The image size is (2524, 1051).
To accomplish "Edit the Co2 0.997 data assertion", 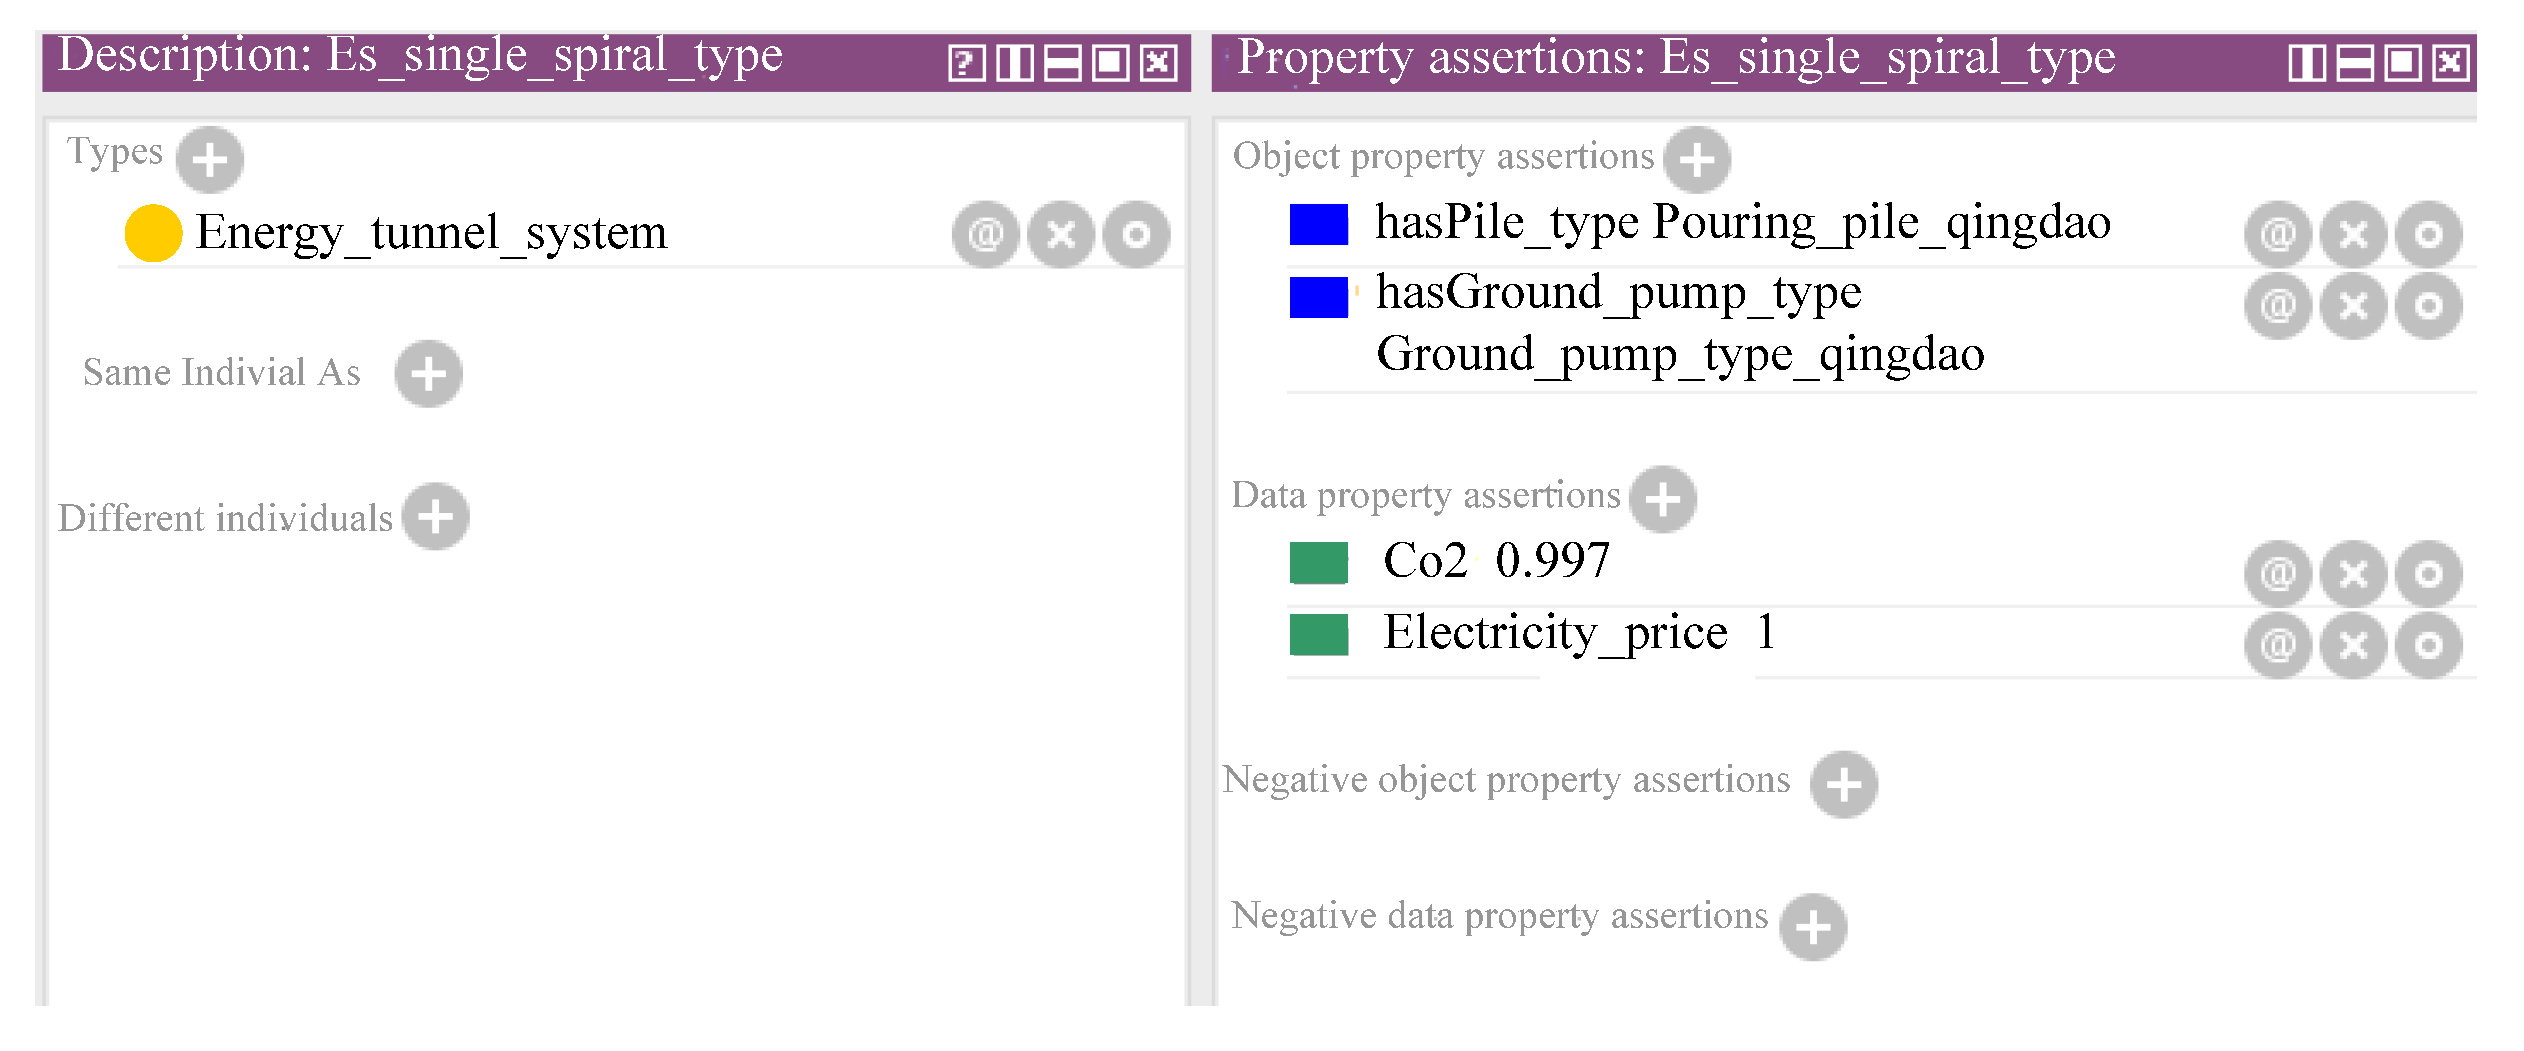I will pos(2428,574).
